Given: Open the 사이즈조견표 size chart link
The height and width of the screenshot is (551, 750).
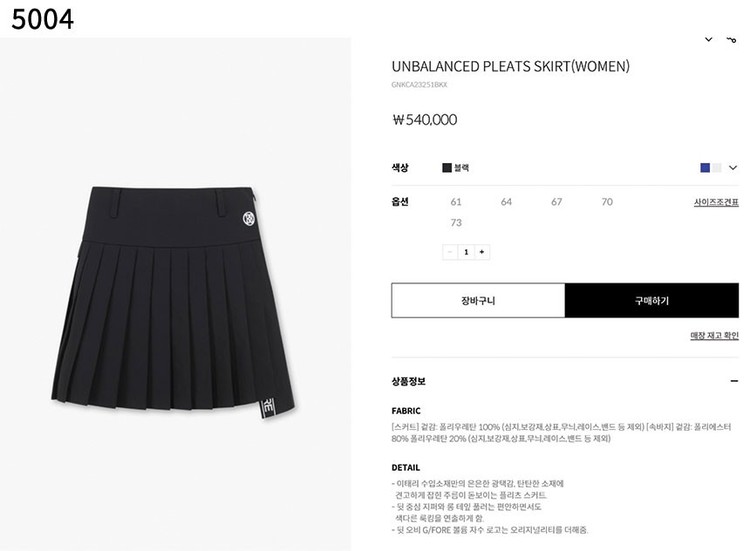Looking at the screenshot, I should pos(716,202).
